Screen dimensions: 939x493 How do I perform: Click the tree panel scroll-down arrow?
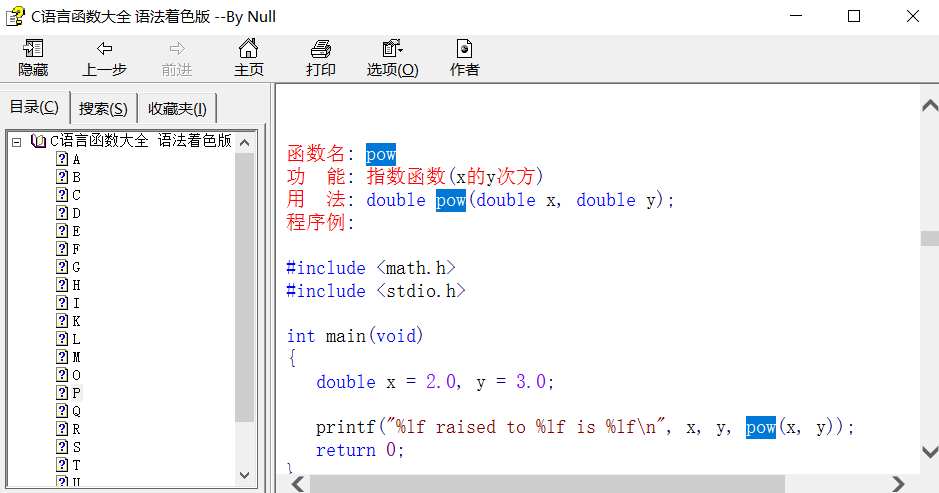coord(244,475)
